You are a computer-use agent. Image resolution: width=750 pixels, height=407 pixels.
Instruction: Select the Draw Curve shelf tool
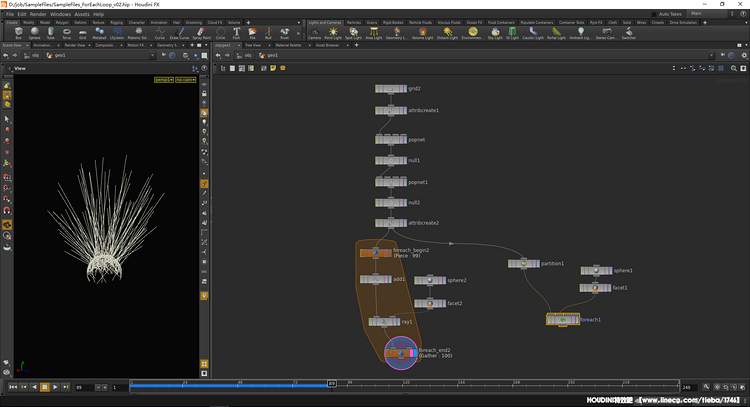(x=179, y=33)
